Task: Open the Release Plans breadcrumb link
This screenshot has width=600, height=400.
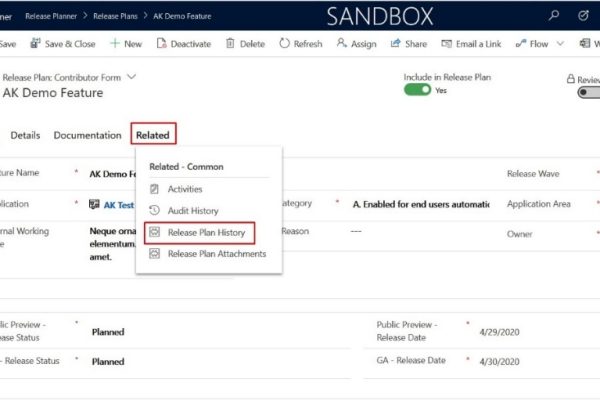Action: click(x=116, y=16)
